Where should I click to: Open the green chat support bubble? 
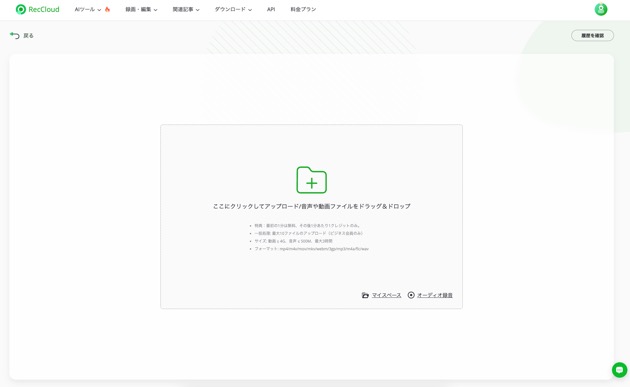[x=619, y=370]
